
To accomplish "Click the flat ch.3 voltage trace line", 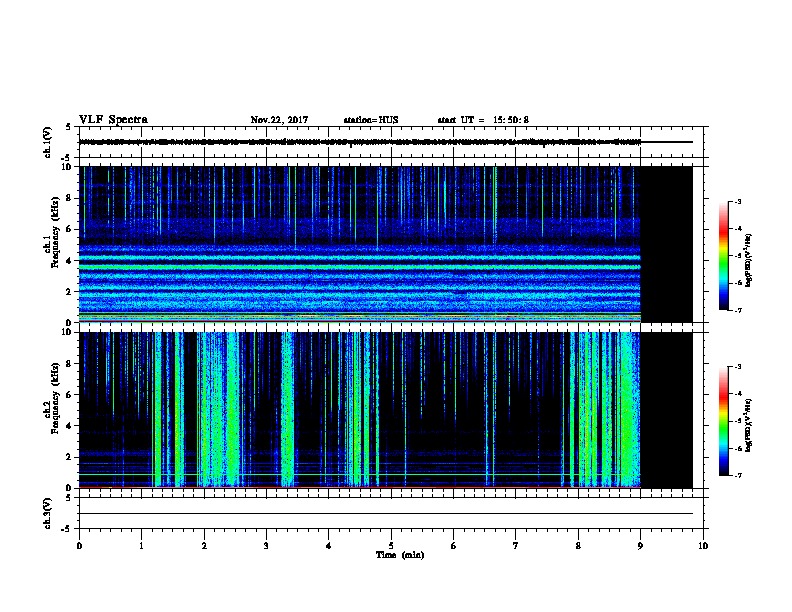I will (x=386, y=514).
